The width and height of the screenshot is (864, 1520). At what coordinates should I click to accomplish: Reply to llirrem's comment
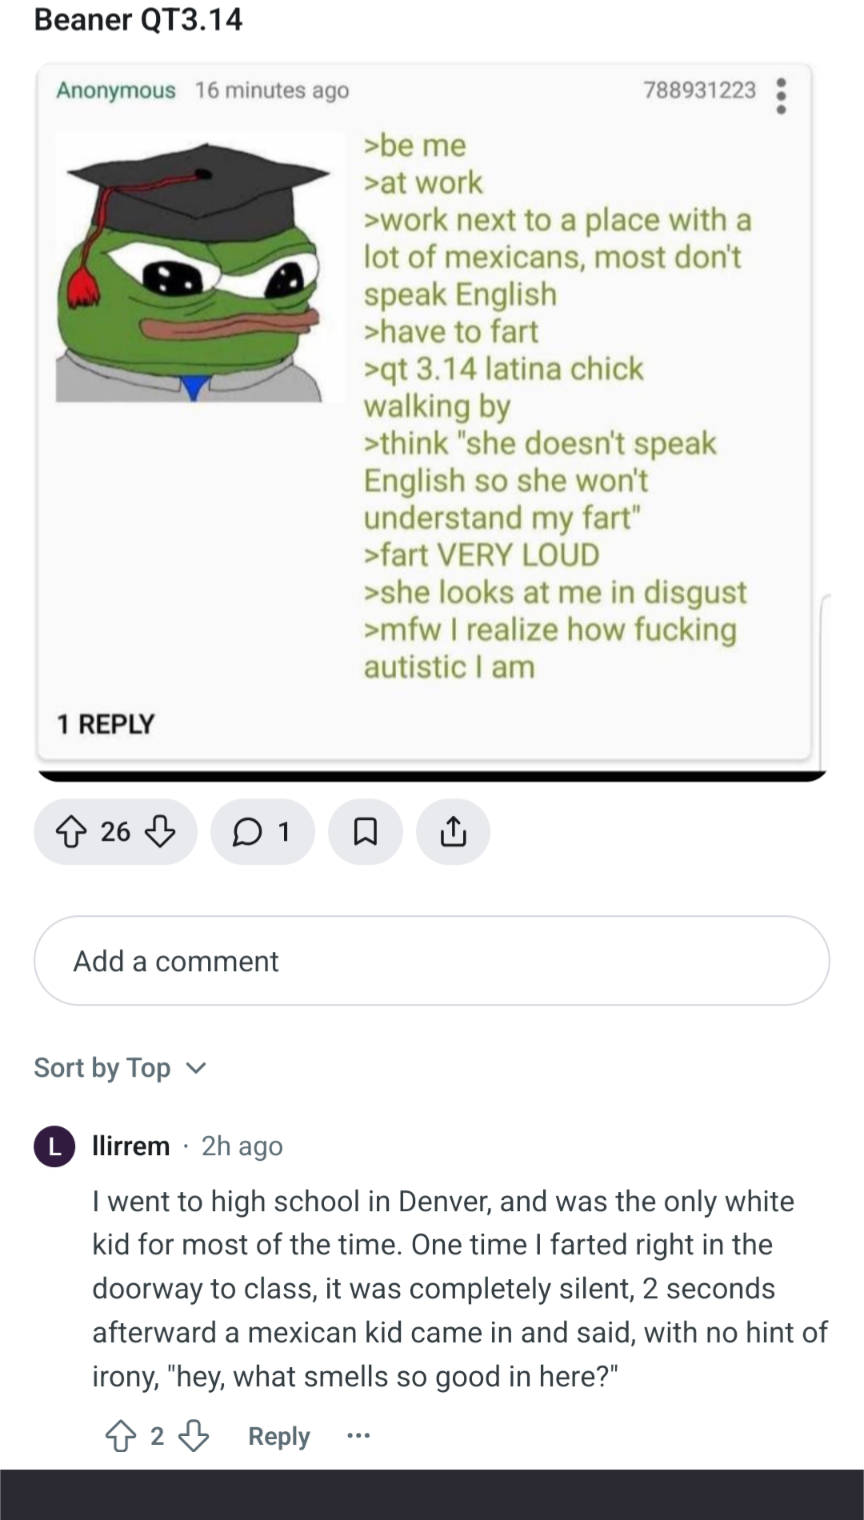tap(279, 1437)
